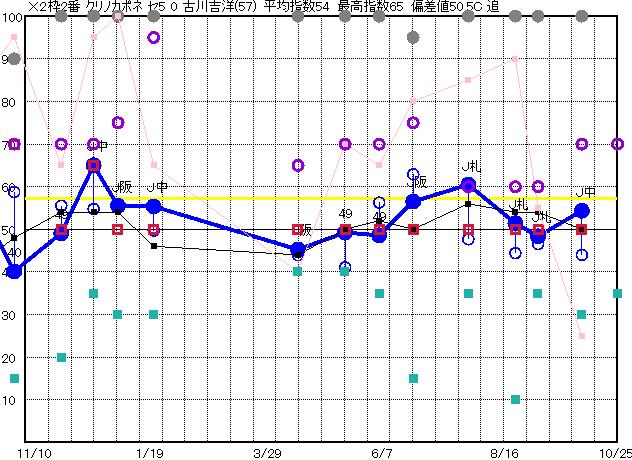Click the 100 label on the y-axis
This screenshot has width=632, height=460.
pyautogui.click(x=12, y=18)
